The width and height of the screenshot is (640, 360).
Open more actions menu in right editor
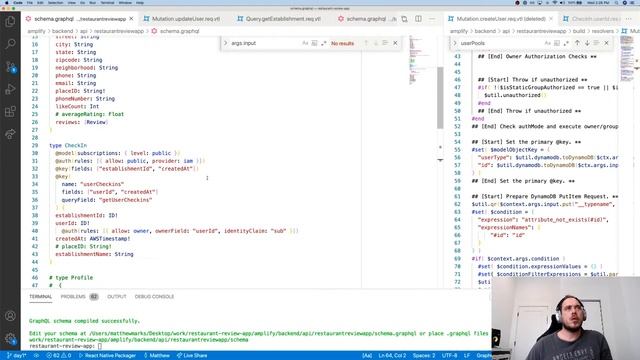click(x=629, y=19)
